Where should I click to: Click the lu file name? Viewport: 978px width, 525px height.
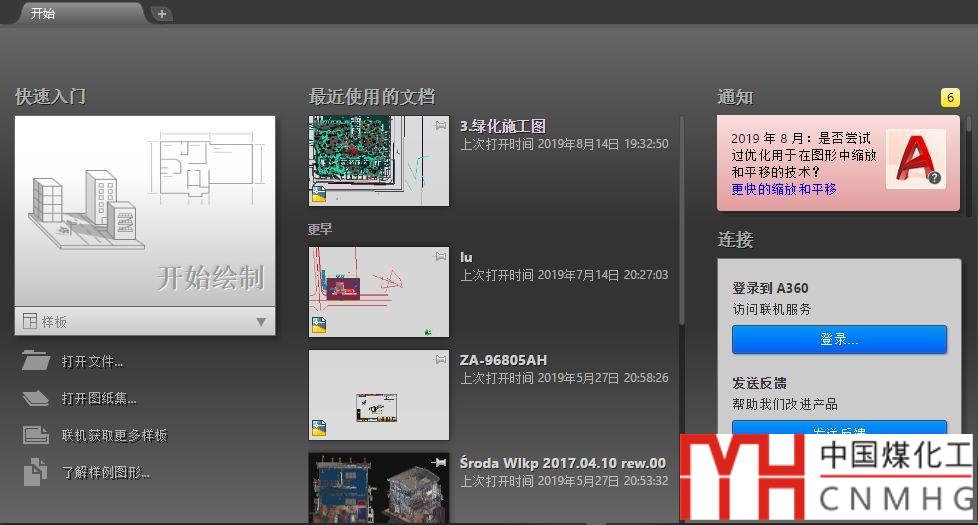point(466,257)
